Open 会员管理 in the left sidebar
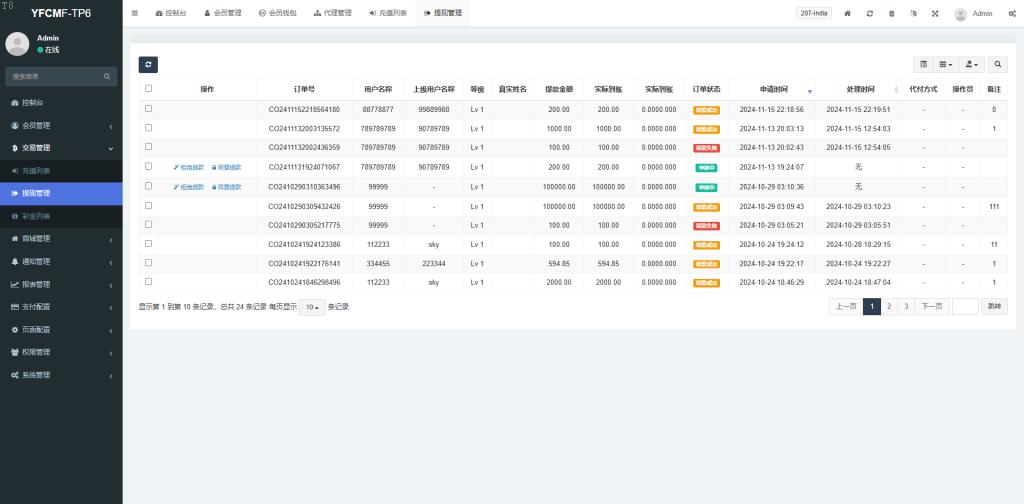 point(60,125)
